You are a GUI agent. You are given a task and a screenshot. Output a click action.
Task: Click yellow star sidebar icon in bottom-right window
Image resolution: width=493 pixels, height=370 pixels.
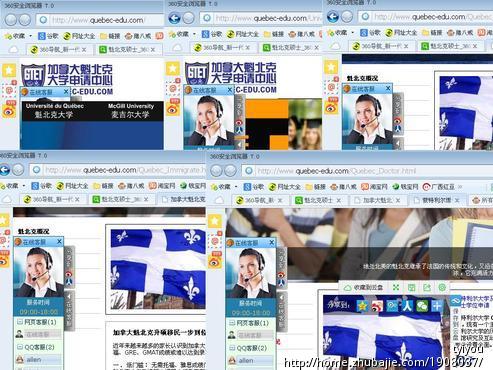click(215, 221)
